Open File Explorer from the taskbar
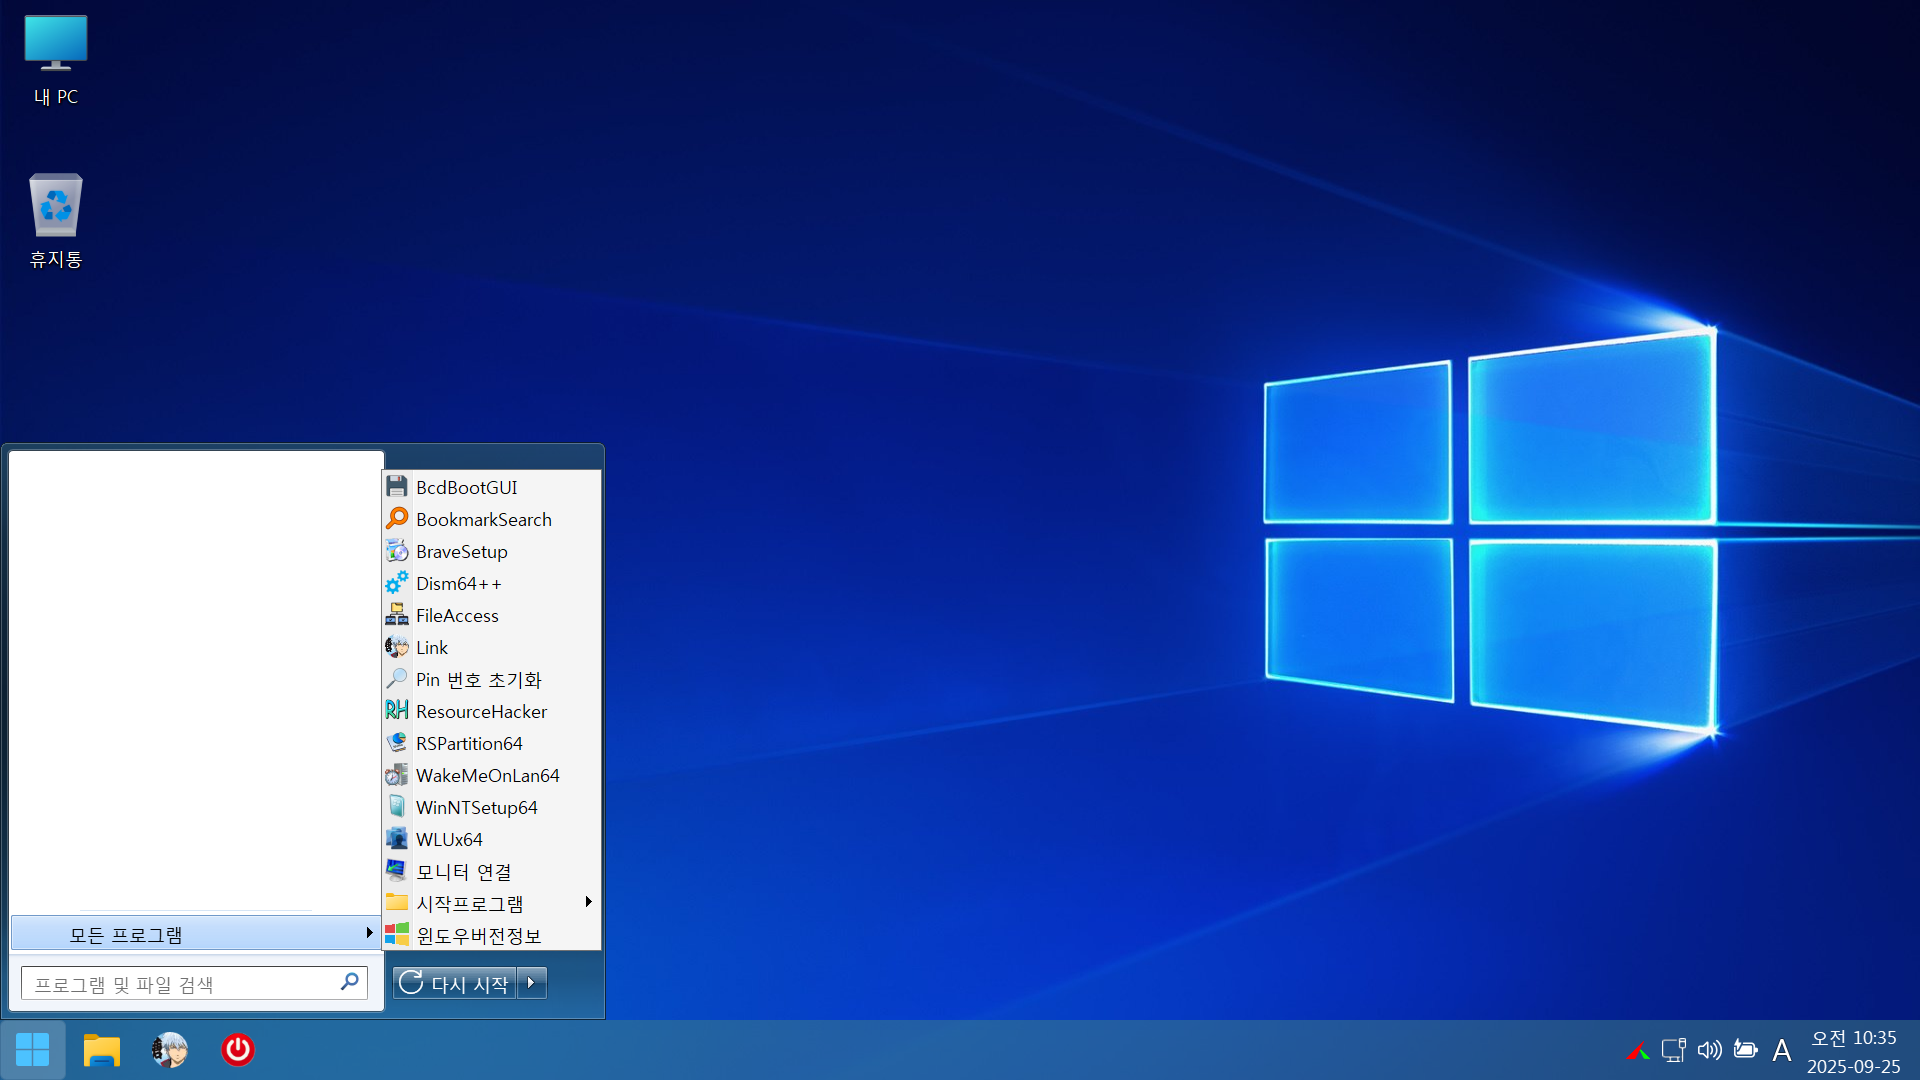 click(101, 1050)
